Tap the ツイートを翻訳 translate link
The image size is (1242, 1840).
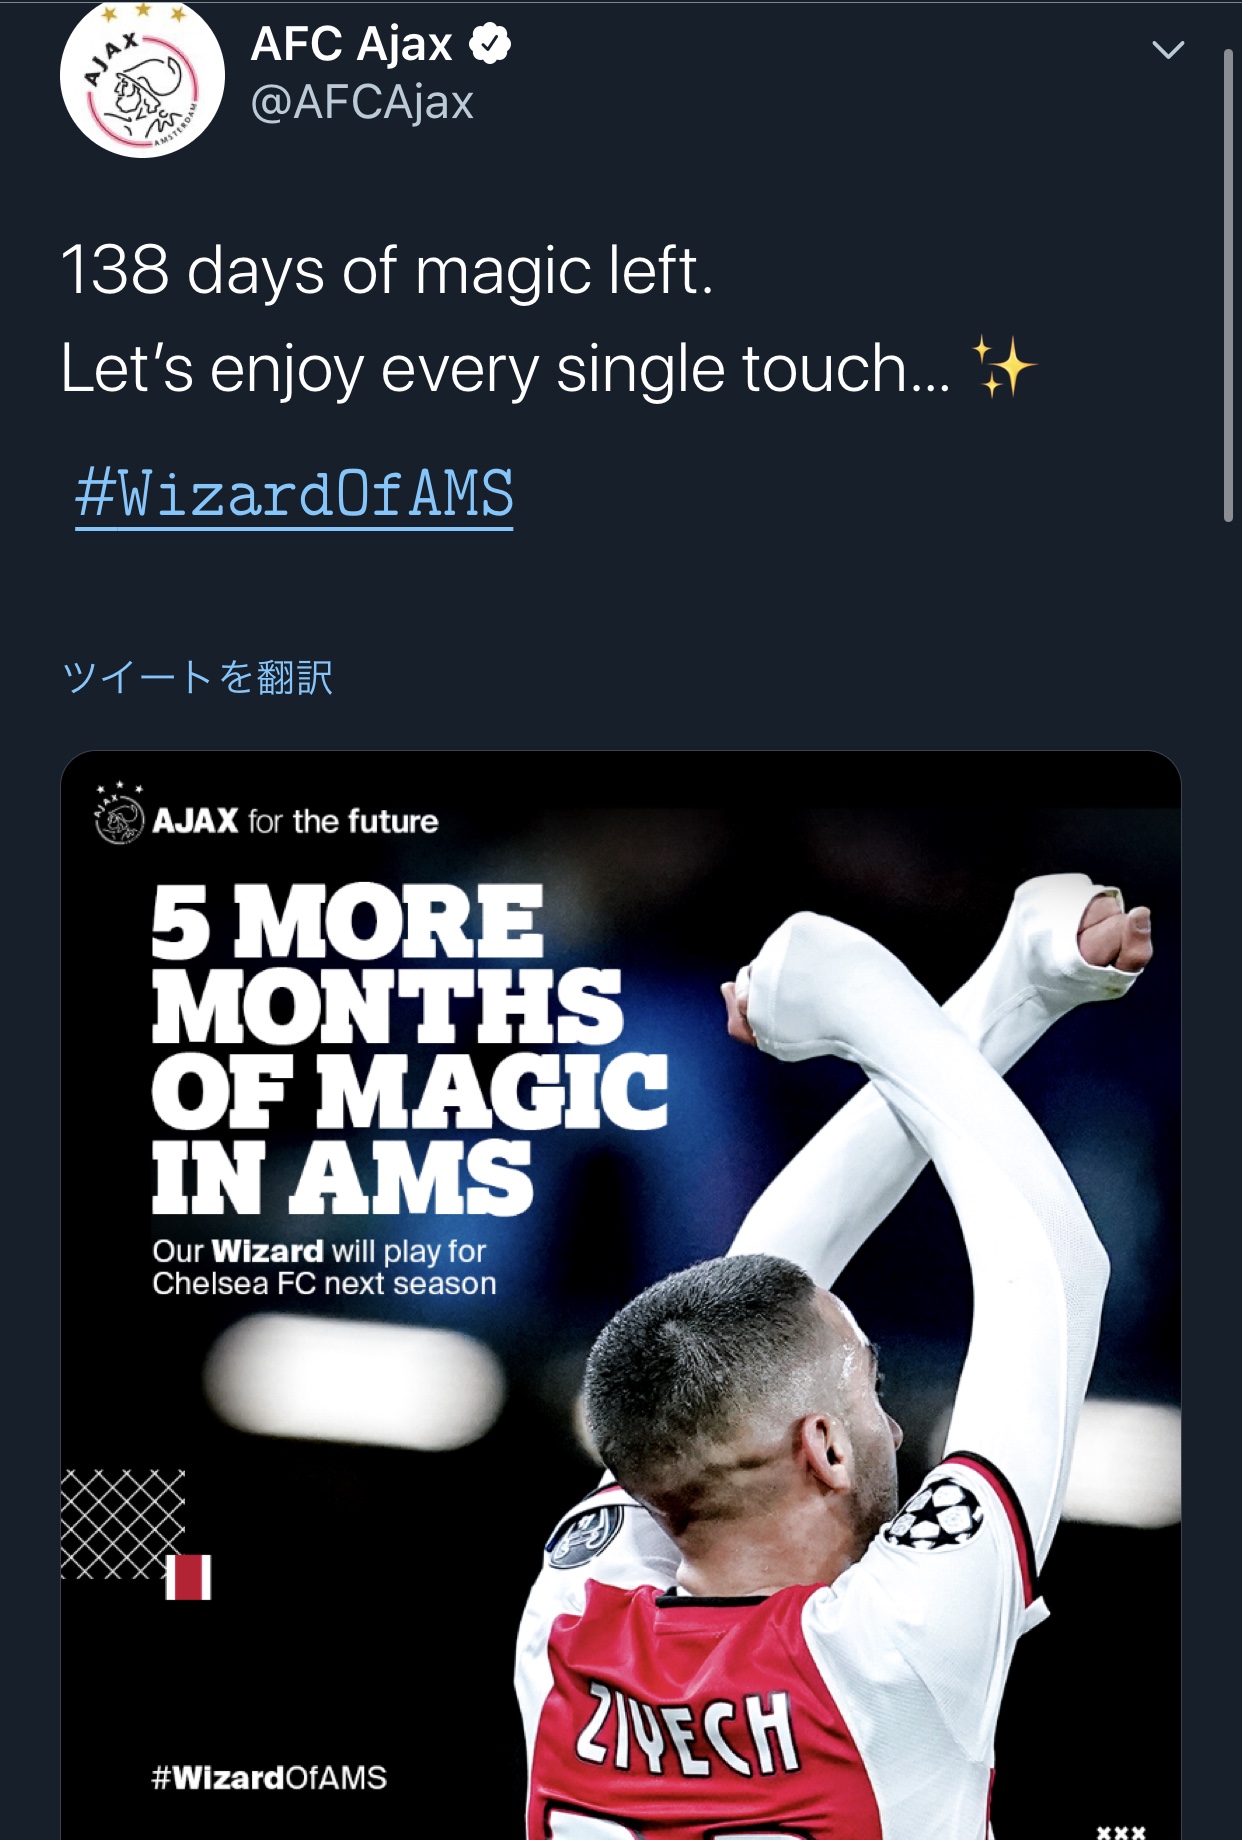197,677
